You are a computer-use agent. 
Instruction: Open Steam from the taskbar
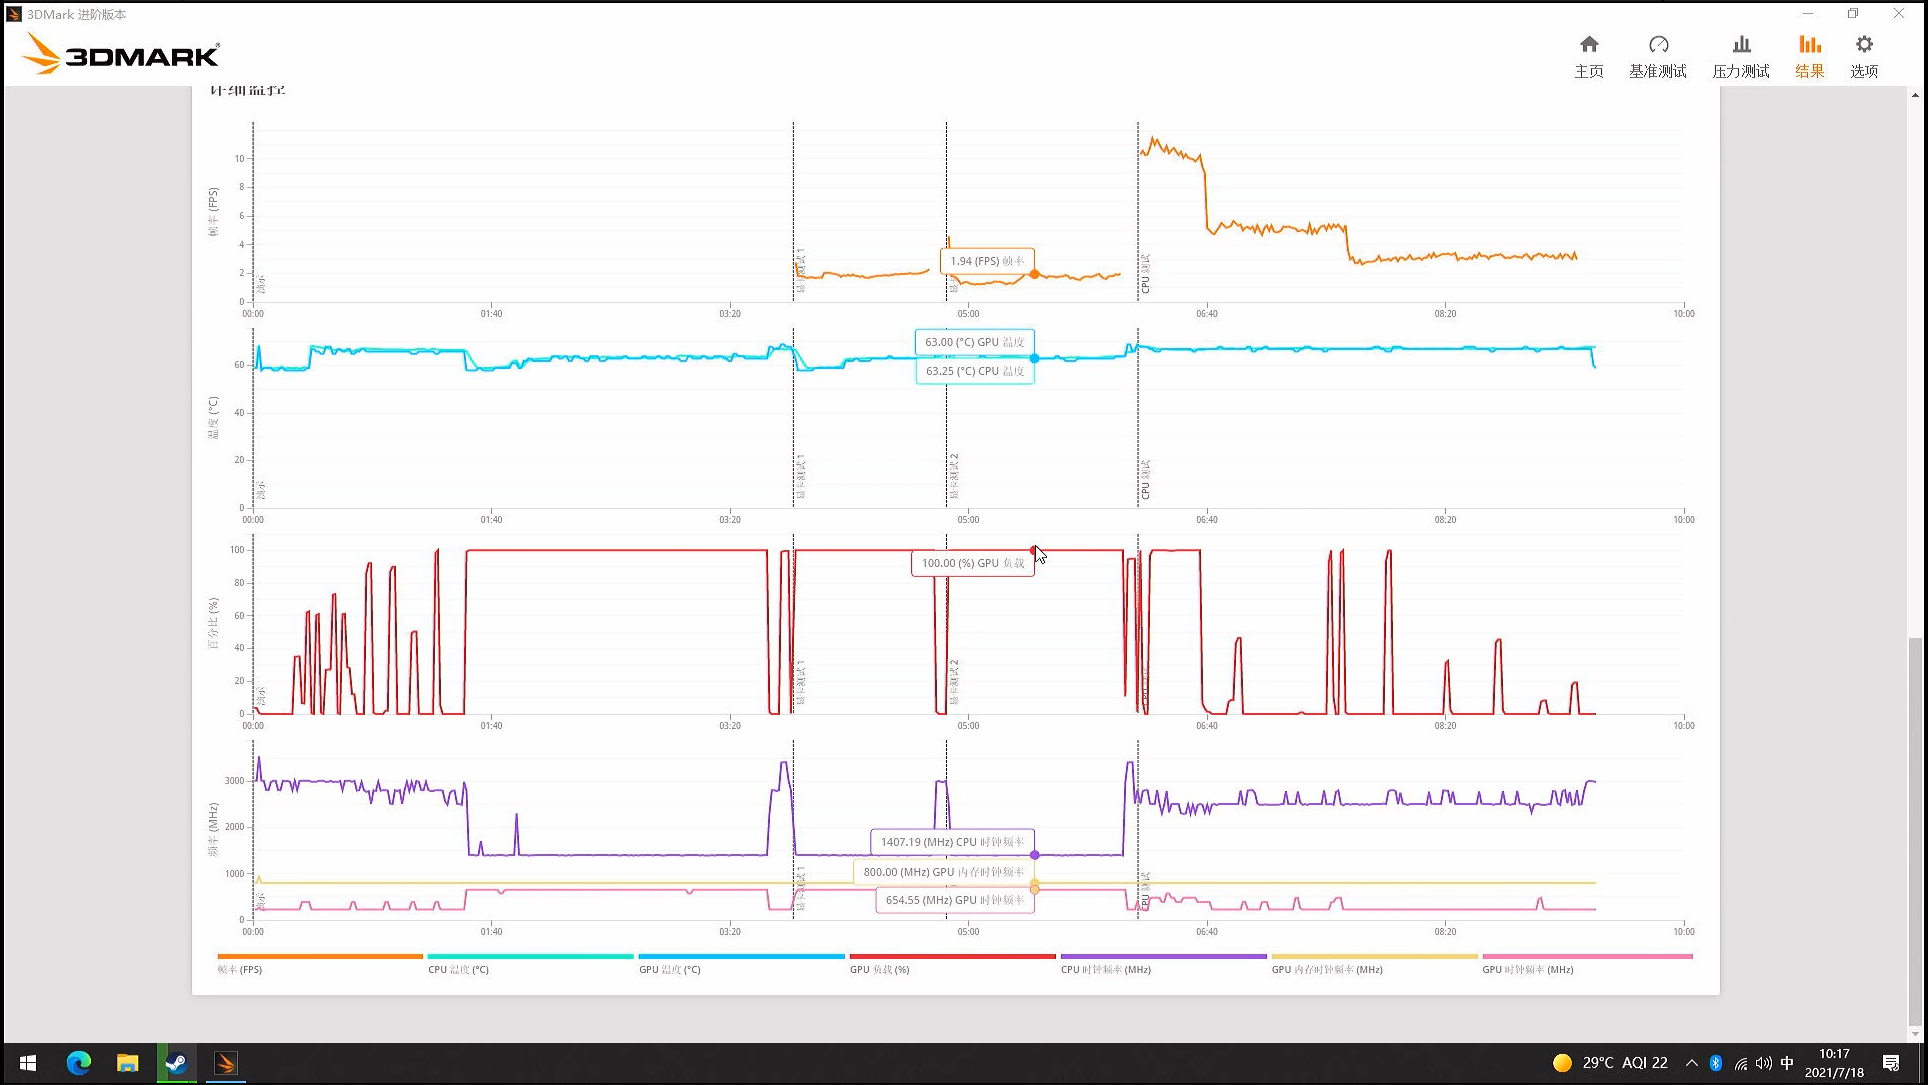[176, 1063]
